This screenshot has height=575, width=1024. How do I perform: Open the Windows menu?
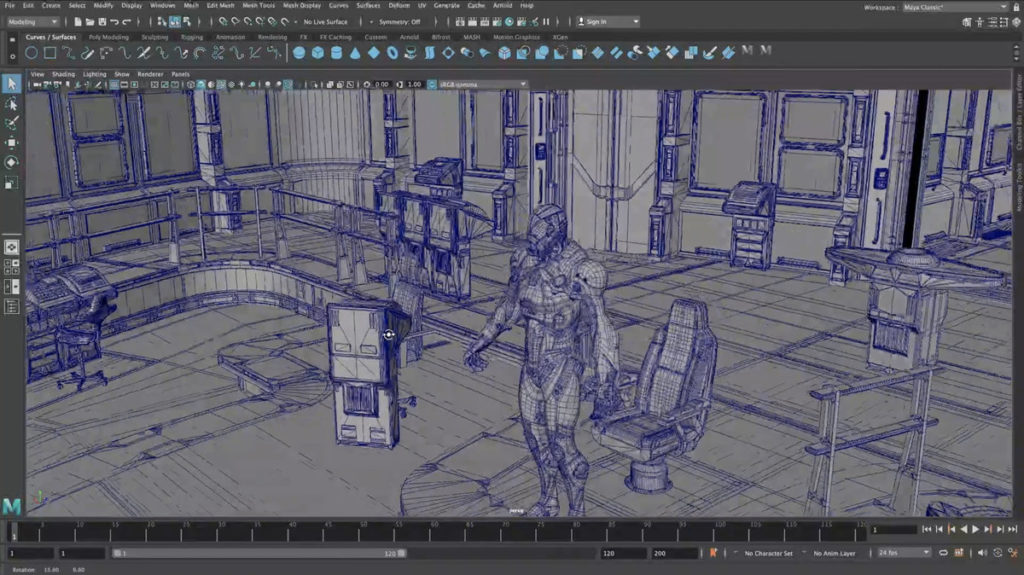(x=162, y=5)
